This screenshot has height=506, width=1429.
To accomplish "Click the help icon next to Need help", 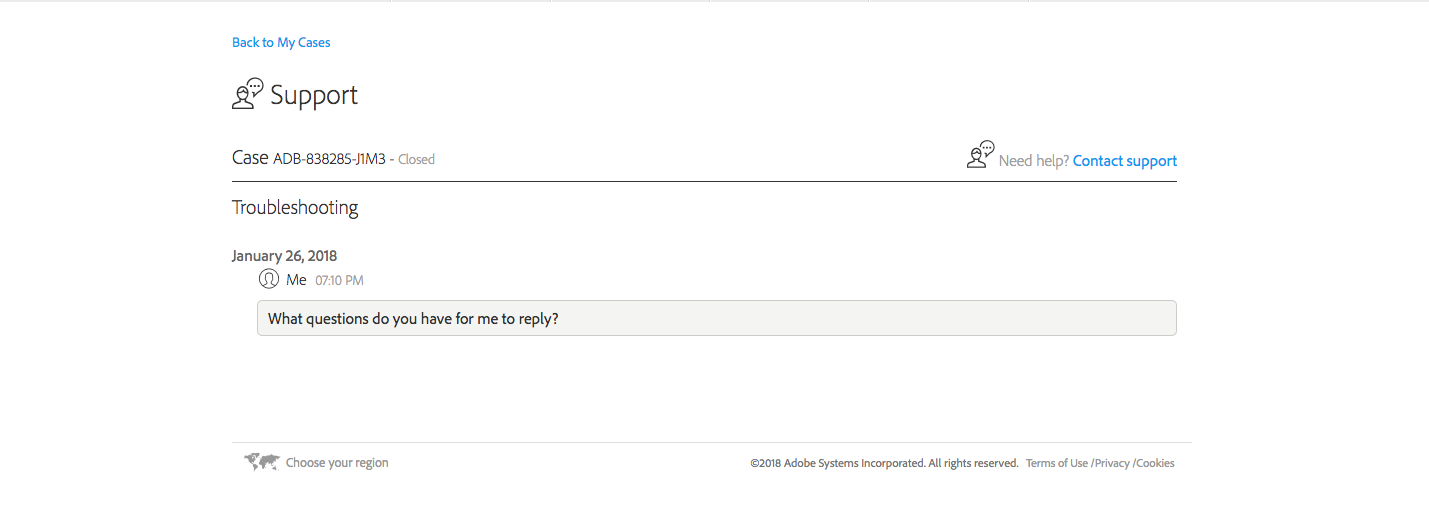I will (x=980, y=155).
